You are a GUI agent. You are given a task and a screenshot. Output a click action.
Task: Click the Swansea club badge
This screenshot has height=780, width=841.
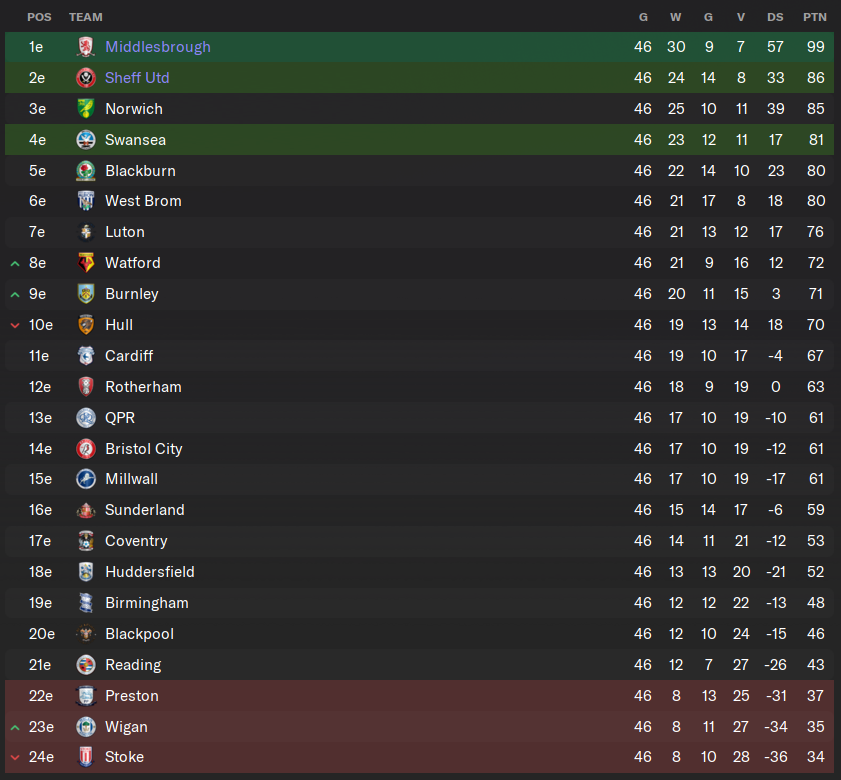[x=86, y=140]
